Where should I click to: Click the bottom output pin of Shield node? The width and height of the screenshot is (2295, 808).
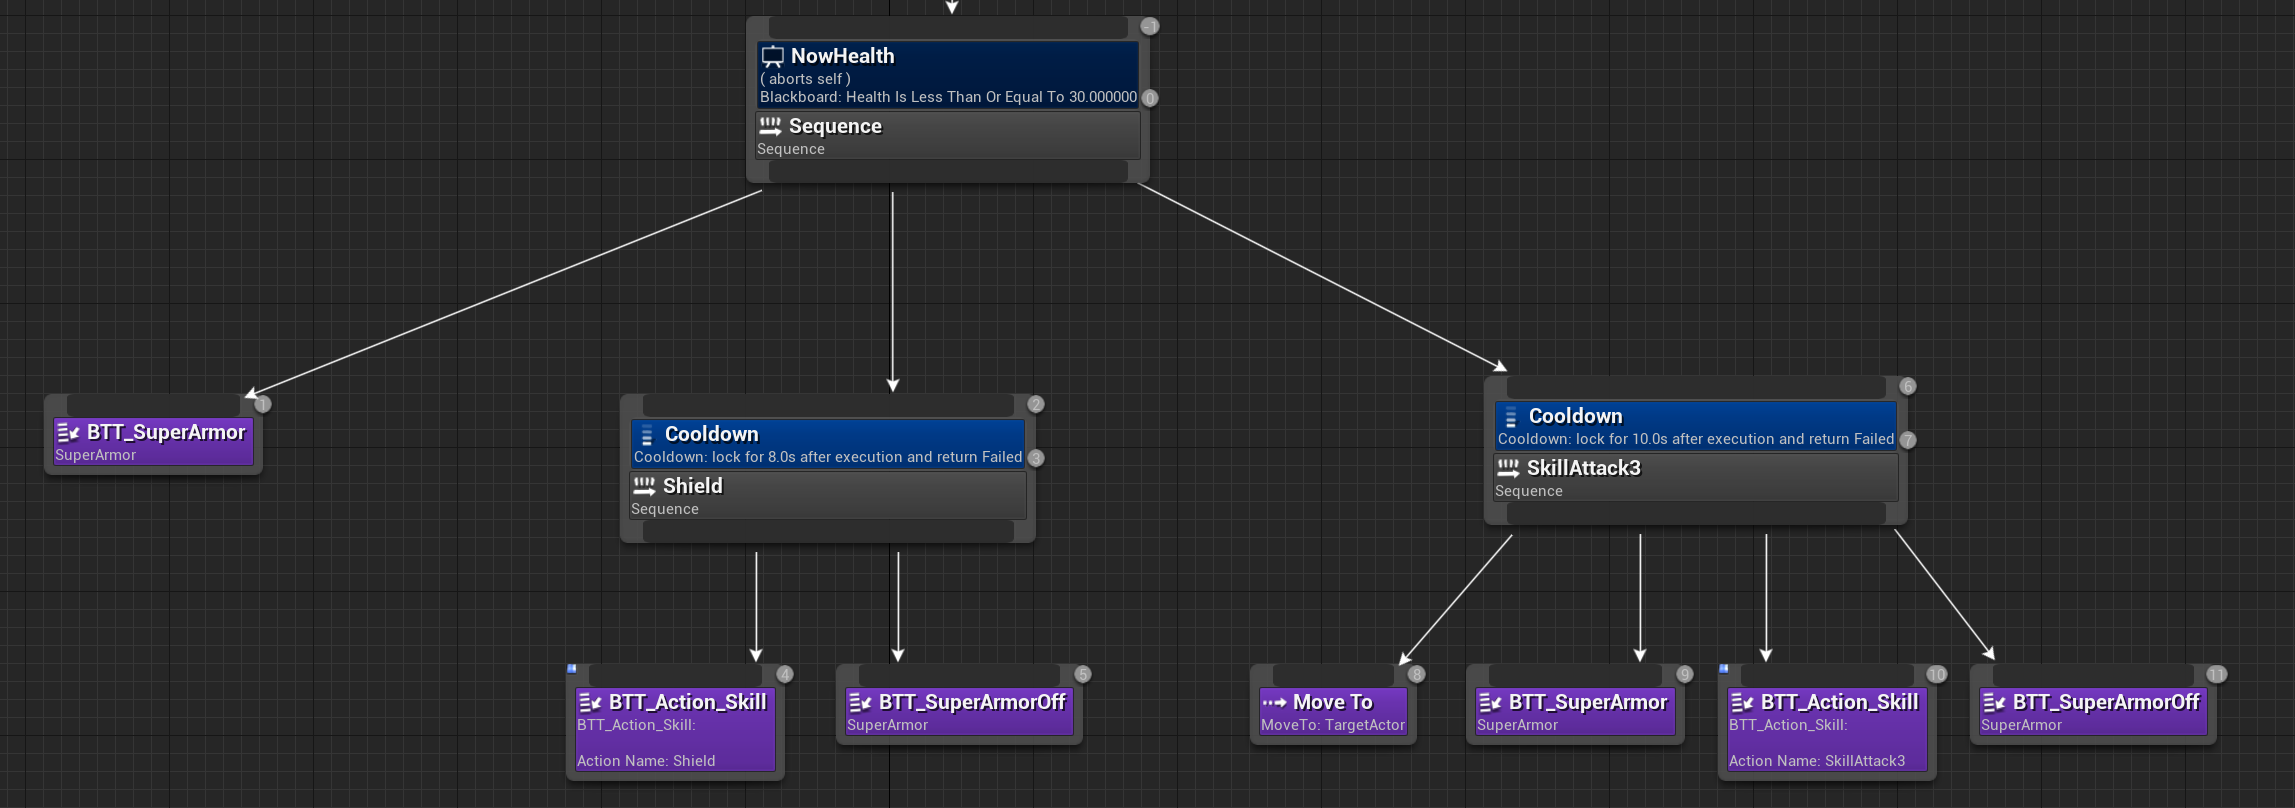(828, 532)
